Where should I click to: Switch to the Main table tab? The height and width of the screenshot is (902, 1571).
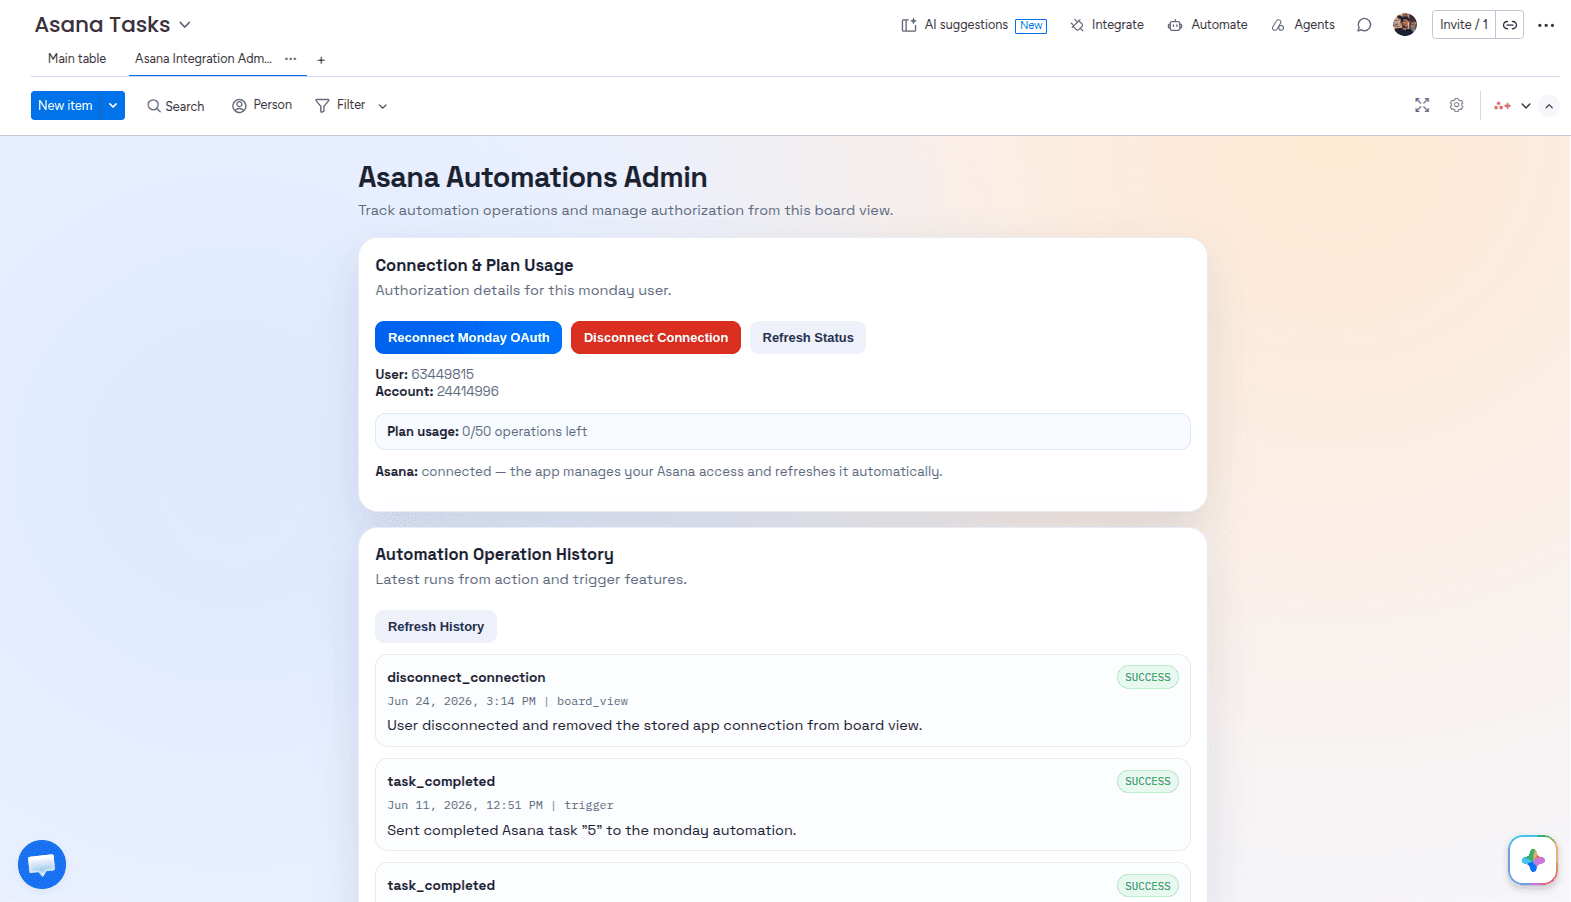point(77,59)
